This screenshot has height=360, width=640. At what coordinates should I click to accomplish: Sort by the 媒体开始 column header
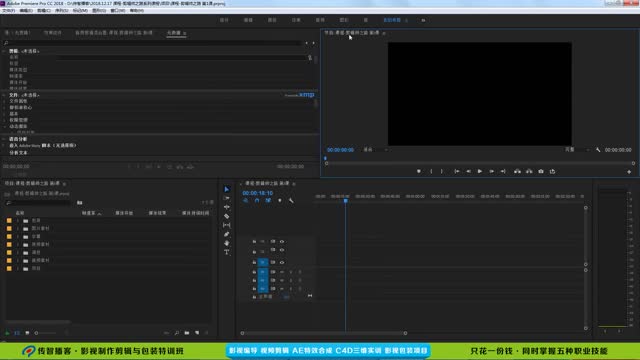coord(124,213)
